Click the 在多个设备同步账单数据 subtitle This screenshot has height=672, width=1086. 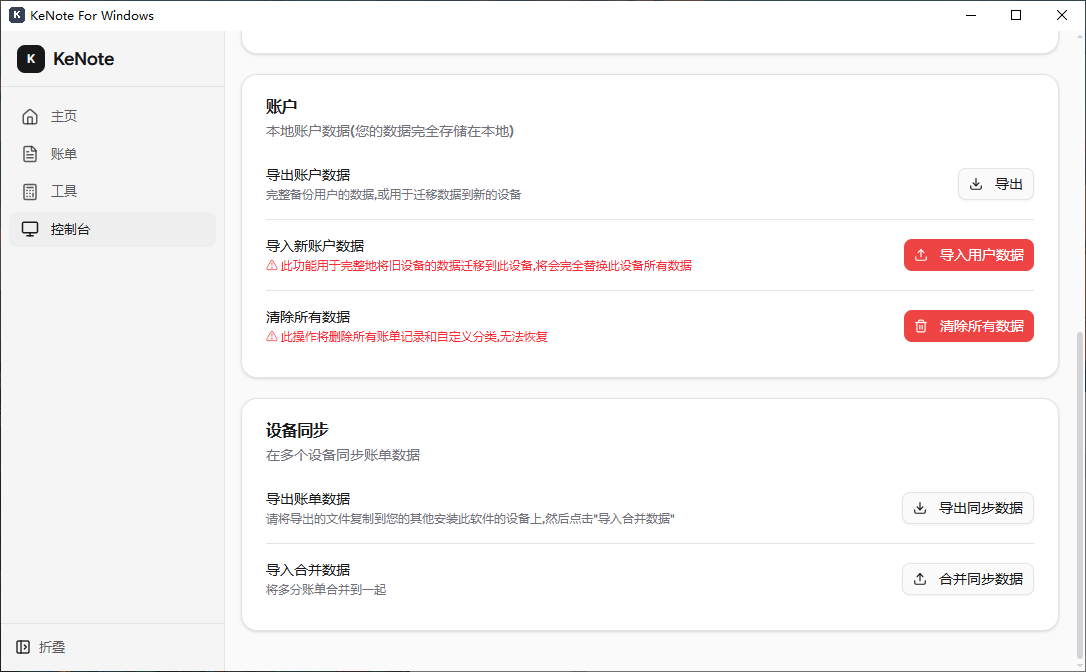click(x=343, y=455)
